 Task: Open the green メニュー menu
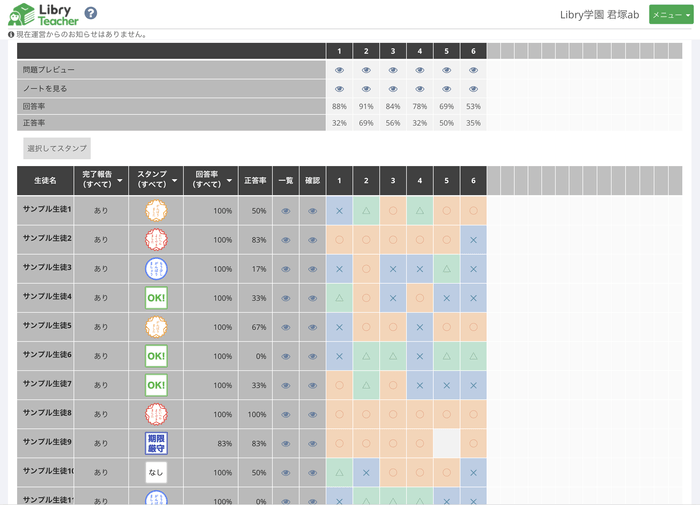(x=671, y=14)
